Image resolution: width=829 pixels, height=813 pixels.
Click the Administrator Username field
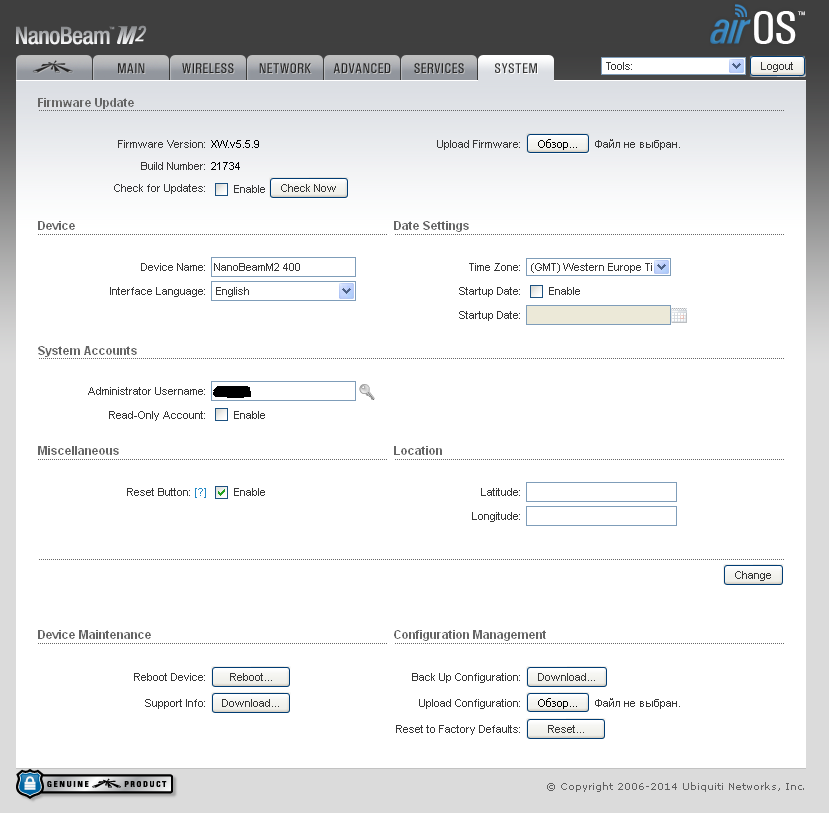pyautogui.click(x=283, y=391)
